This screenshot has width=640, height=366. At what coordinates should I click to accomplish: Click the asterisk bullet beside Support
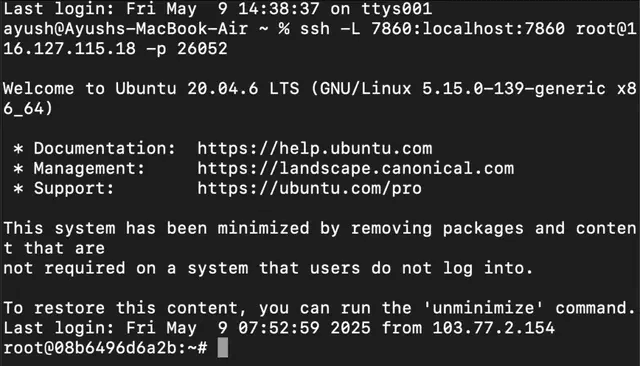coord(18,189)
